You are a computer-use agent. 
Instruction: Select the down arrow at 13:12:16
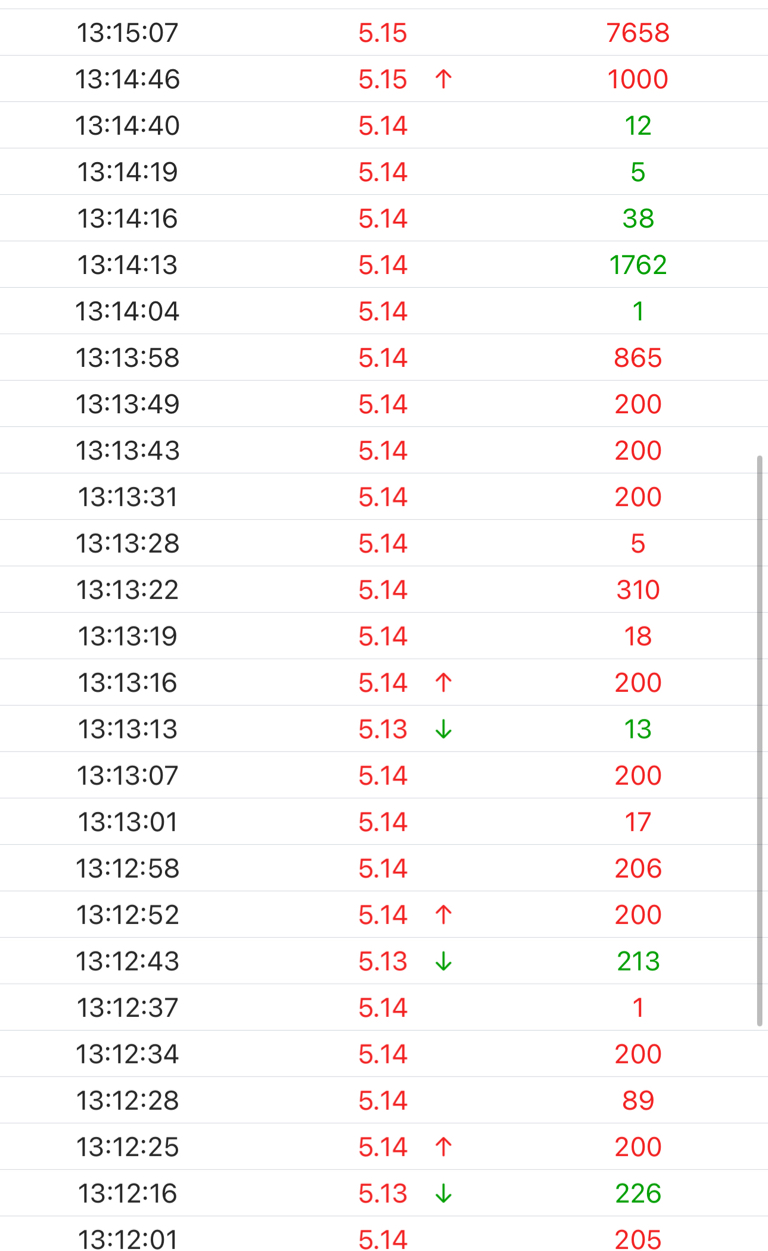pos(444,1194)
